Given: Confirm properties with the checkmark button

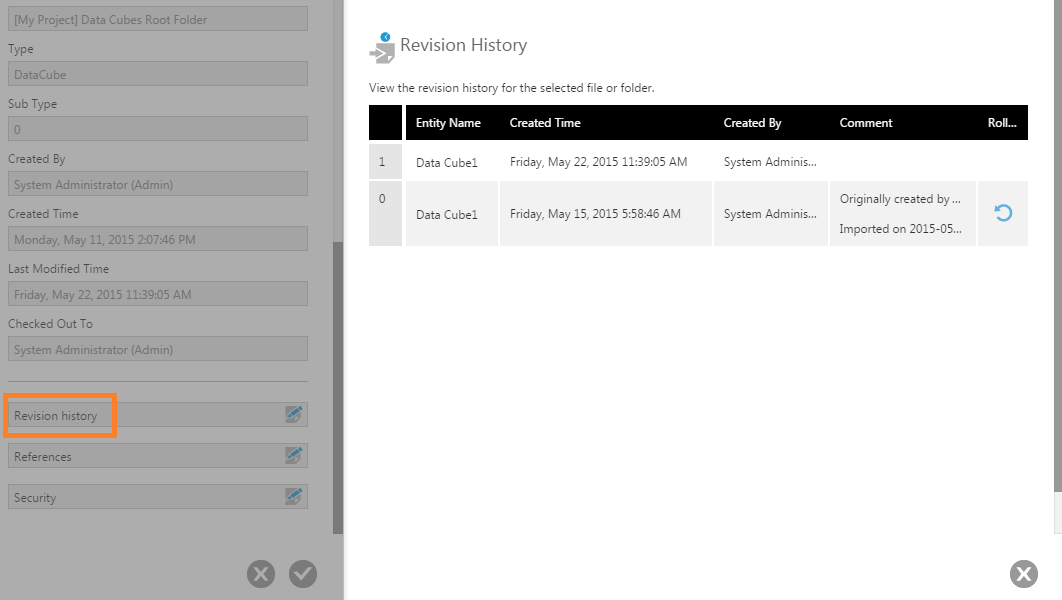Looking at the screenshot, I should [303, 574].
